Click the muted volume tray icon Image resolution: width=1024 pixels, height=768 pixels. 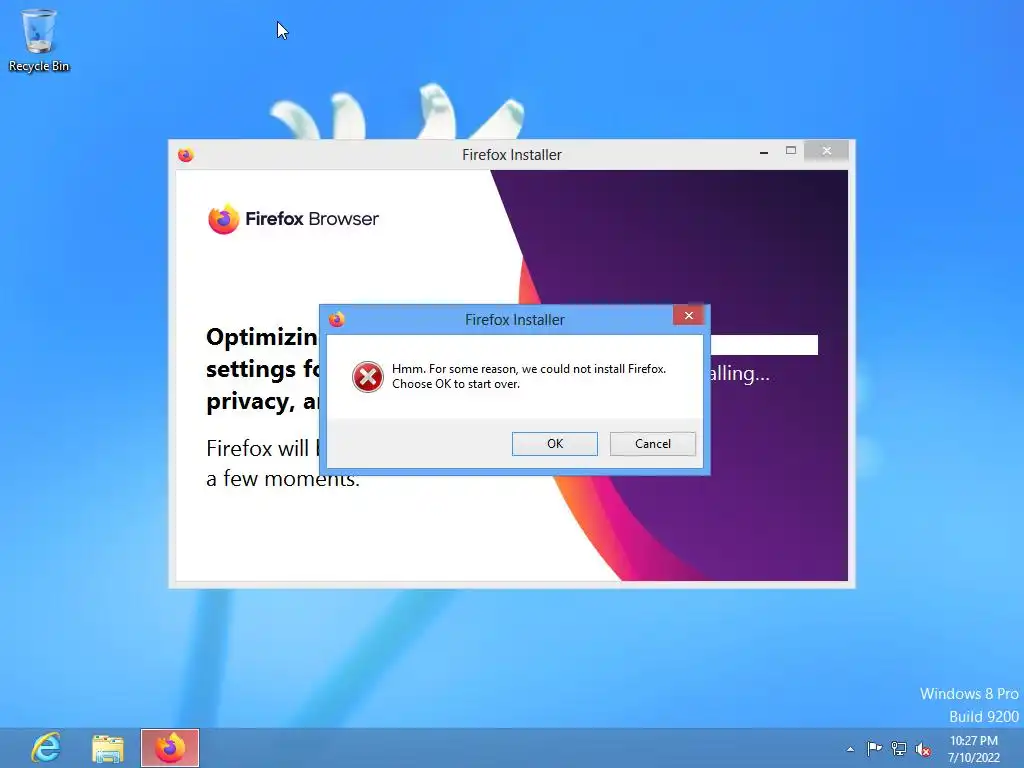point(923,749)
